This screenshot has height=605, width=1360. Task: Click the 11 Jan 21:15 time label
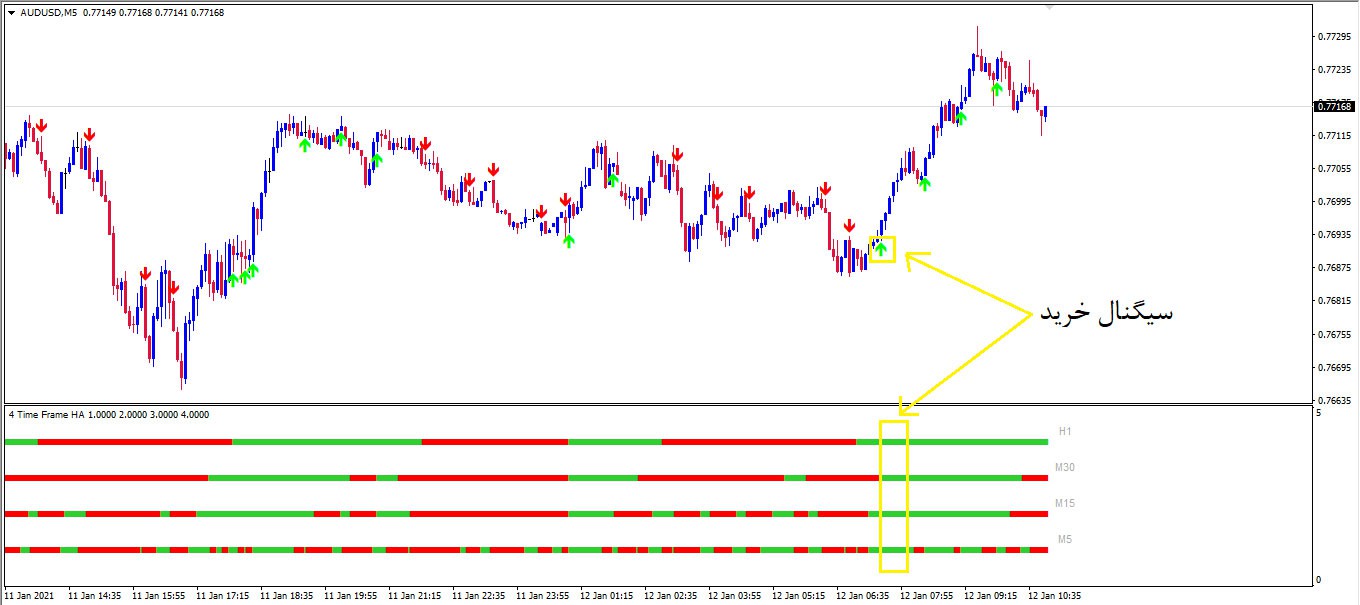pyautogui.click(x=415, y=595)
